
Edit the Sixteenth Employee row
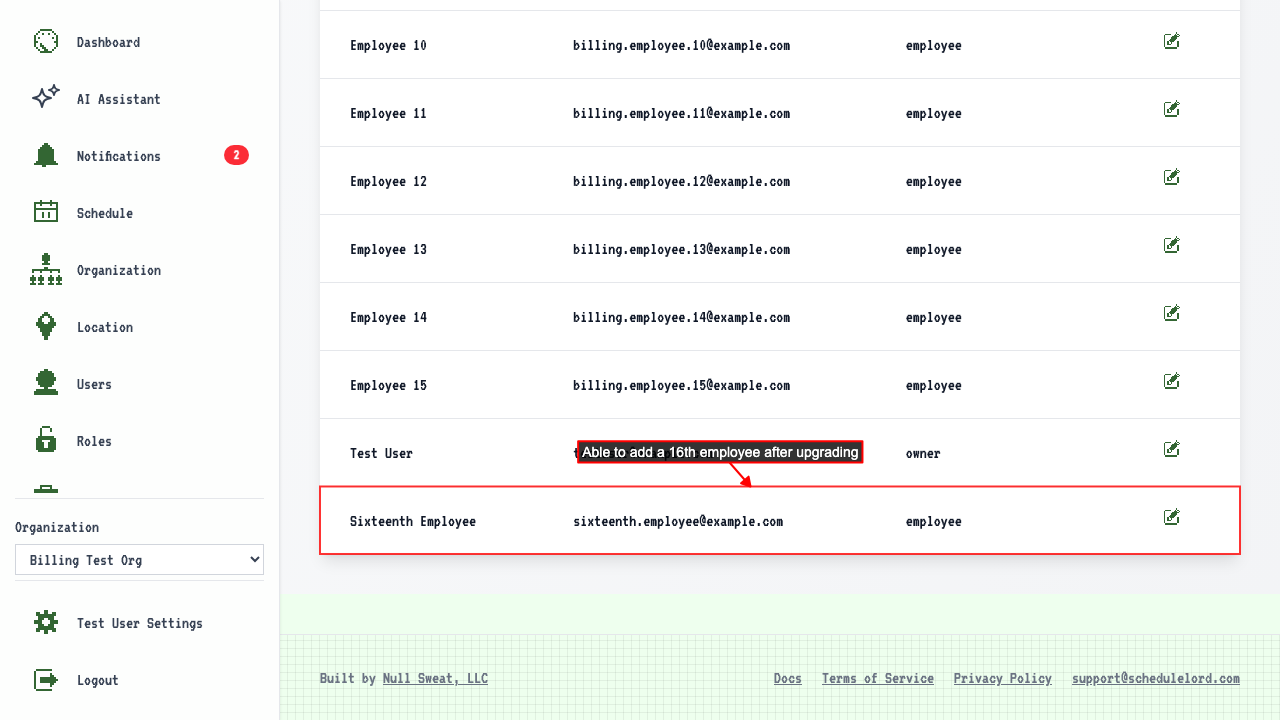1172,517
